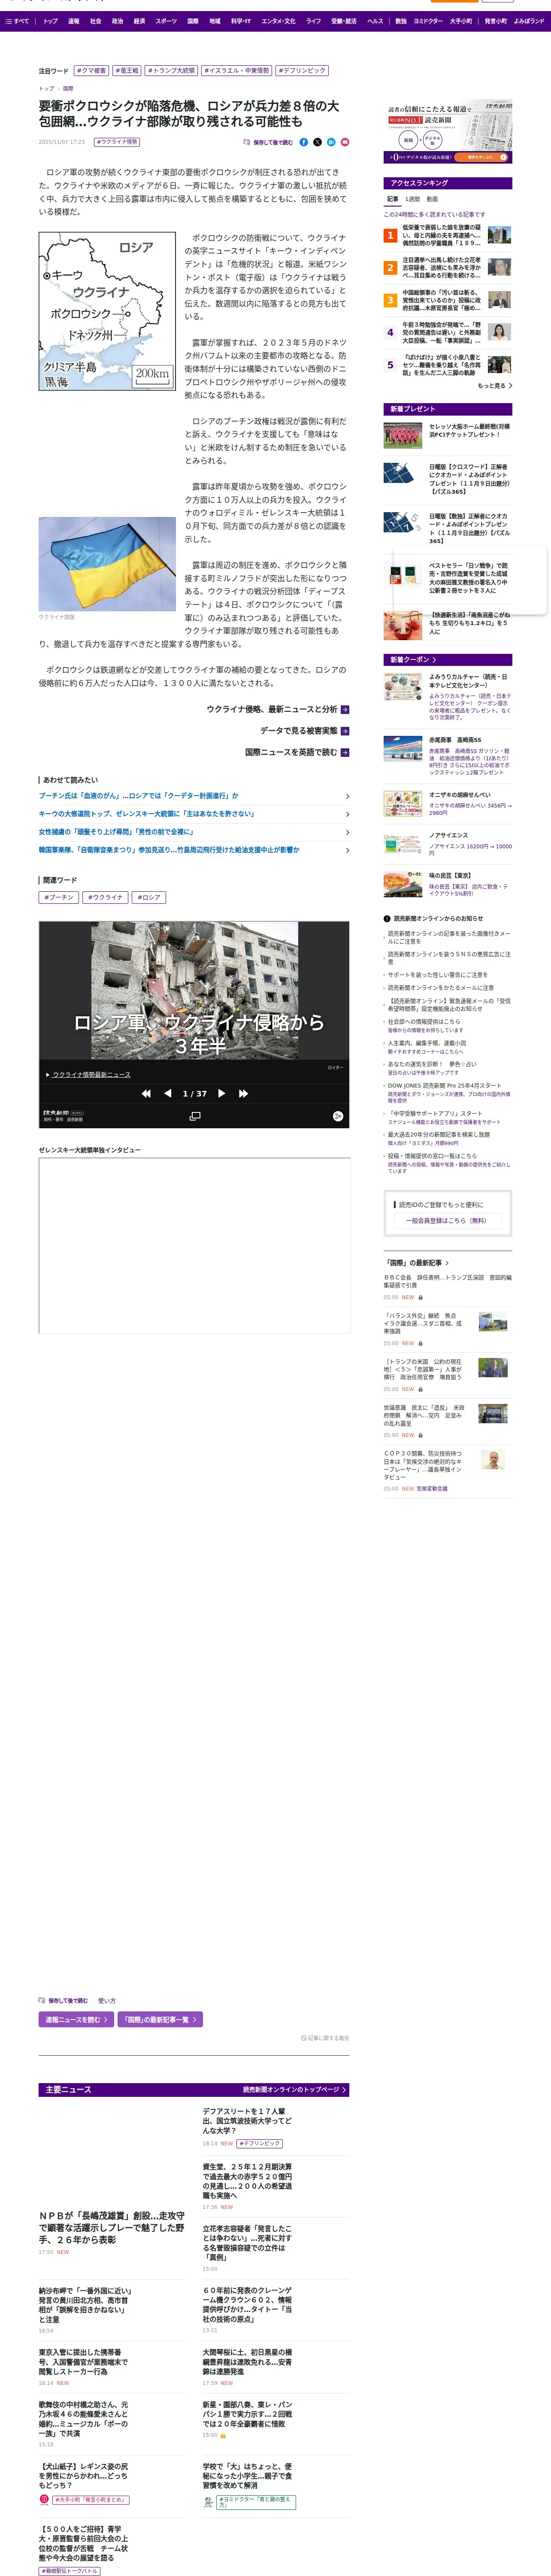Viewport: 551px width, 2576px height.
Task: Select エンタメ・文化 in navigation bar
Action: (x=278, y=21)
